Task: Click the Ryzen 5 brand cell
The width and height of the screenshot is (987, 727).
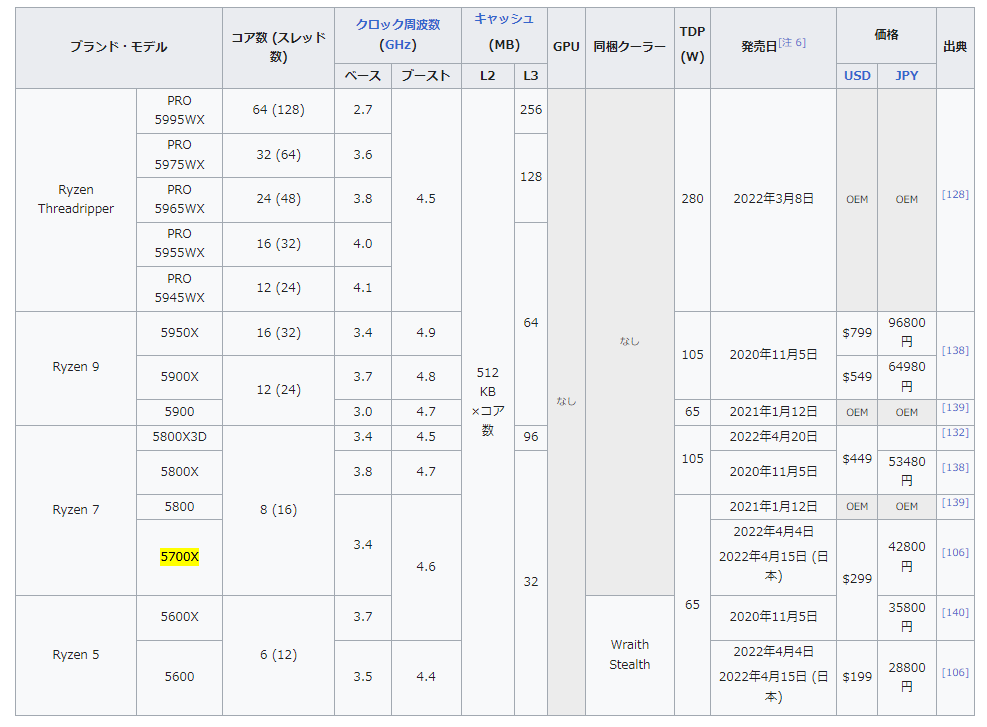Action: [76, 655]
